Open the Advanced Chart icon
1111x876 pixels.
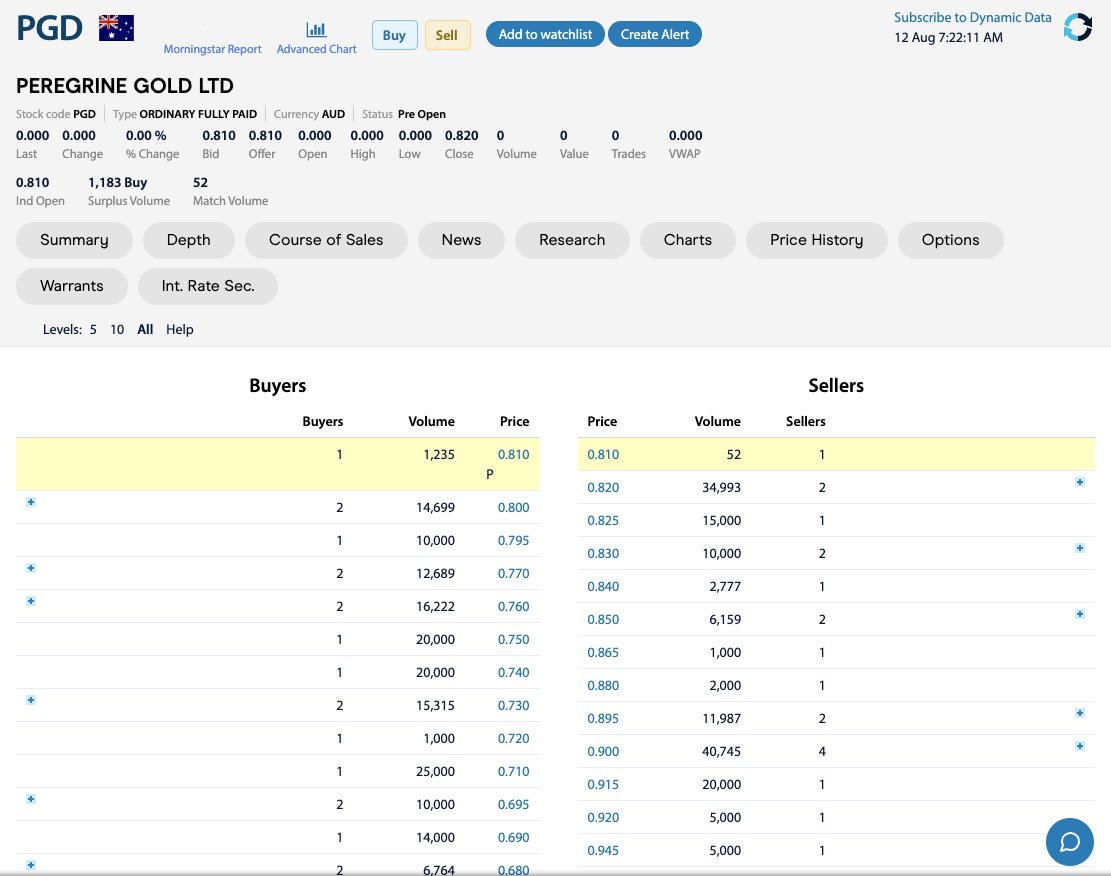pyautogui.click(x=316, y=29)
